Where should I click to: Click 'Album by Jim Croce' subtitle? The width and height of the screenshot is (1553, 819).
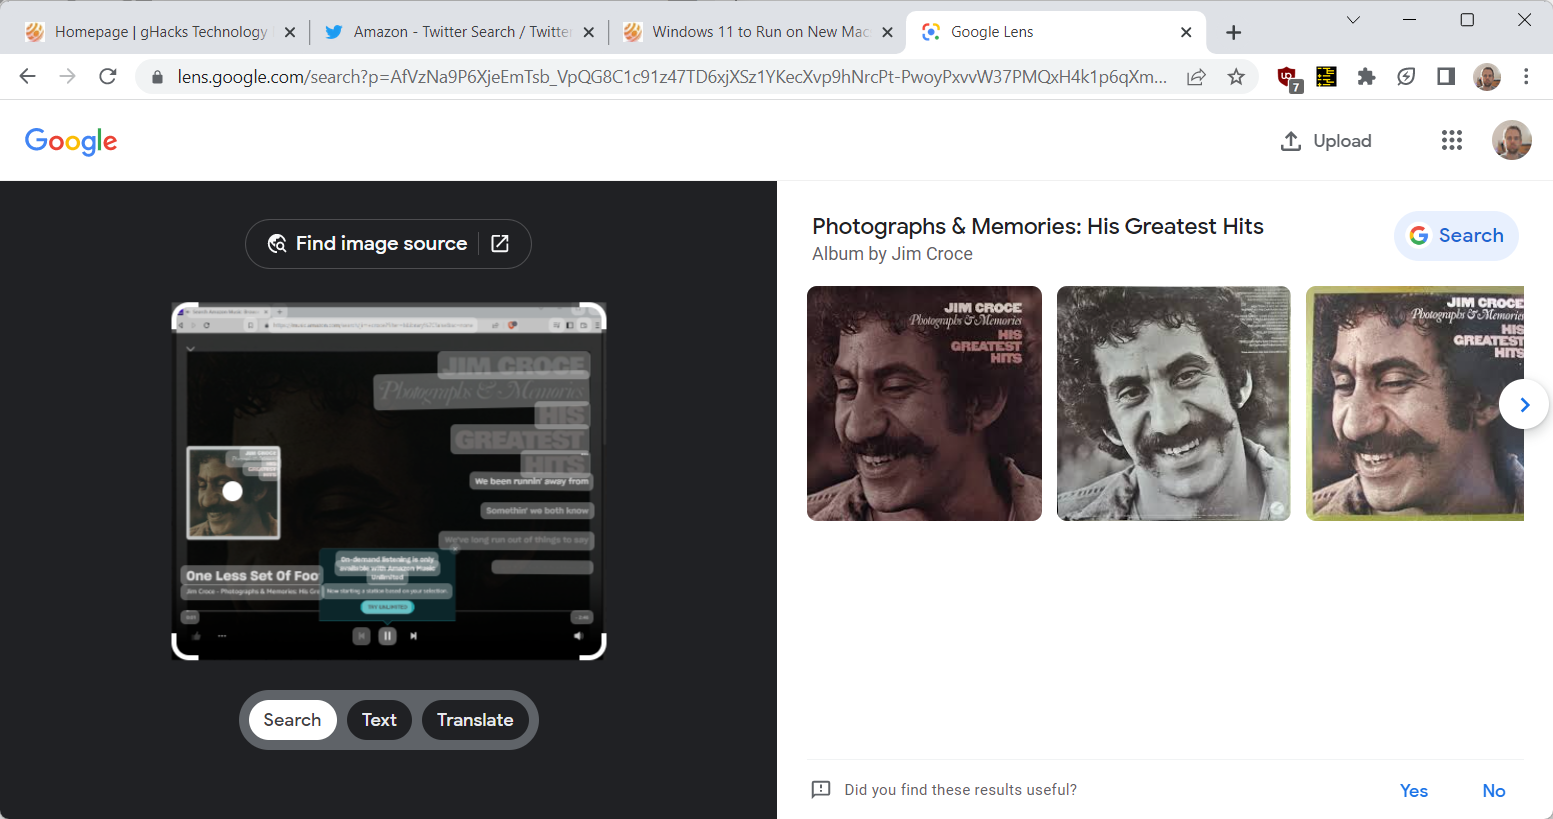click(x=892, y=254)
